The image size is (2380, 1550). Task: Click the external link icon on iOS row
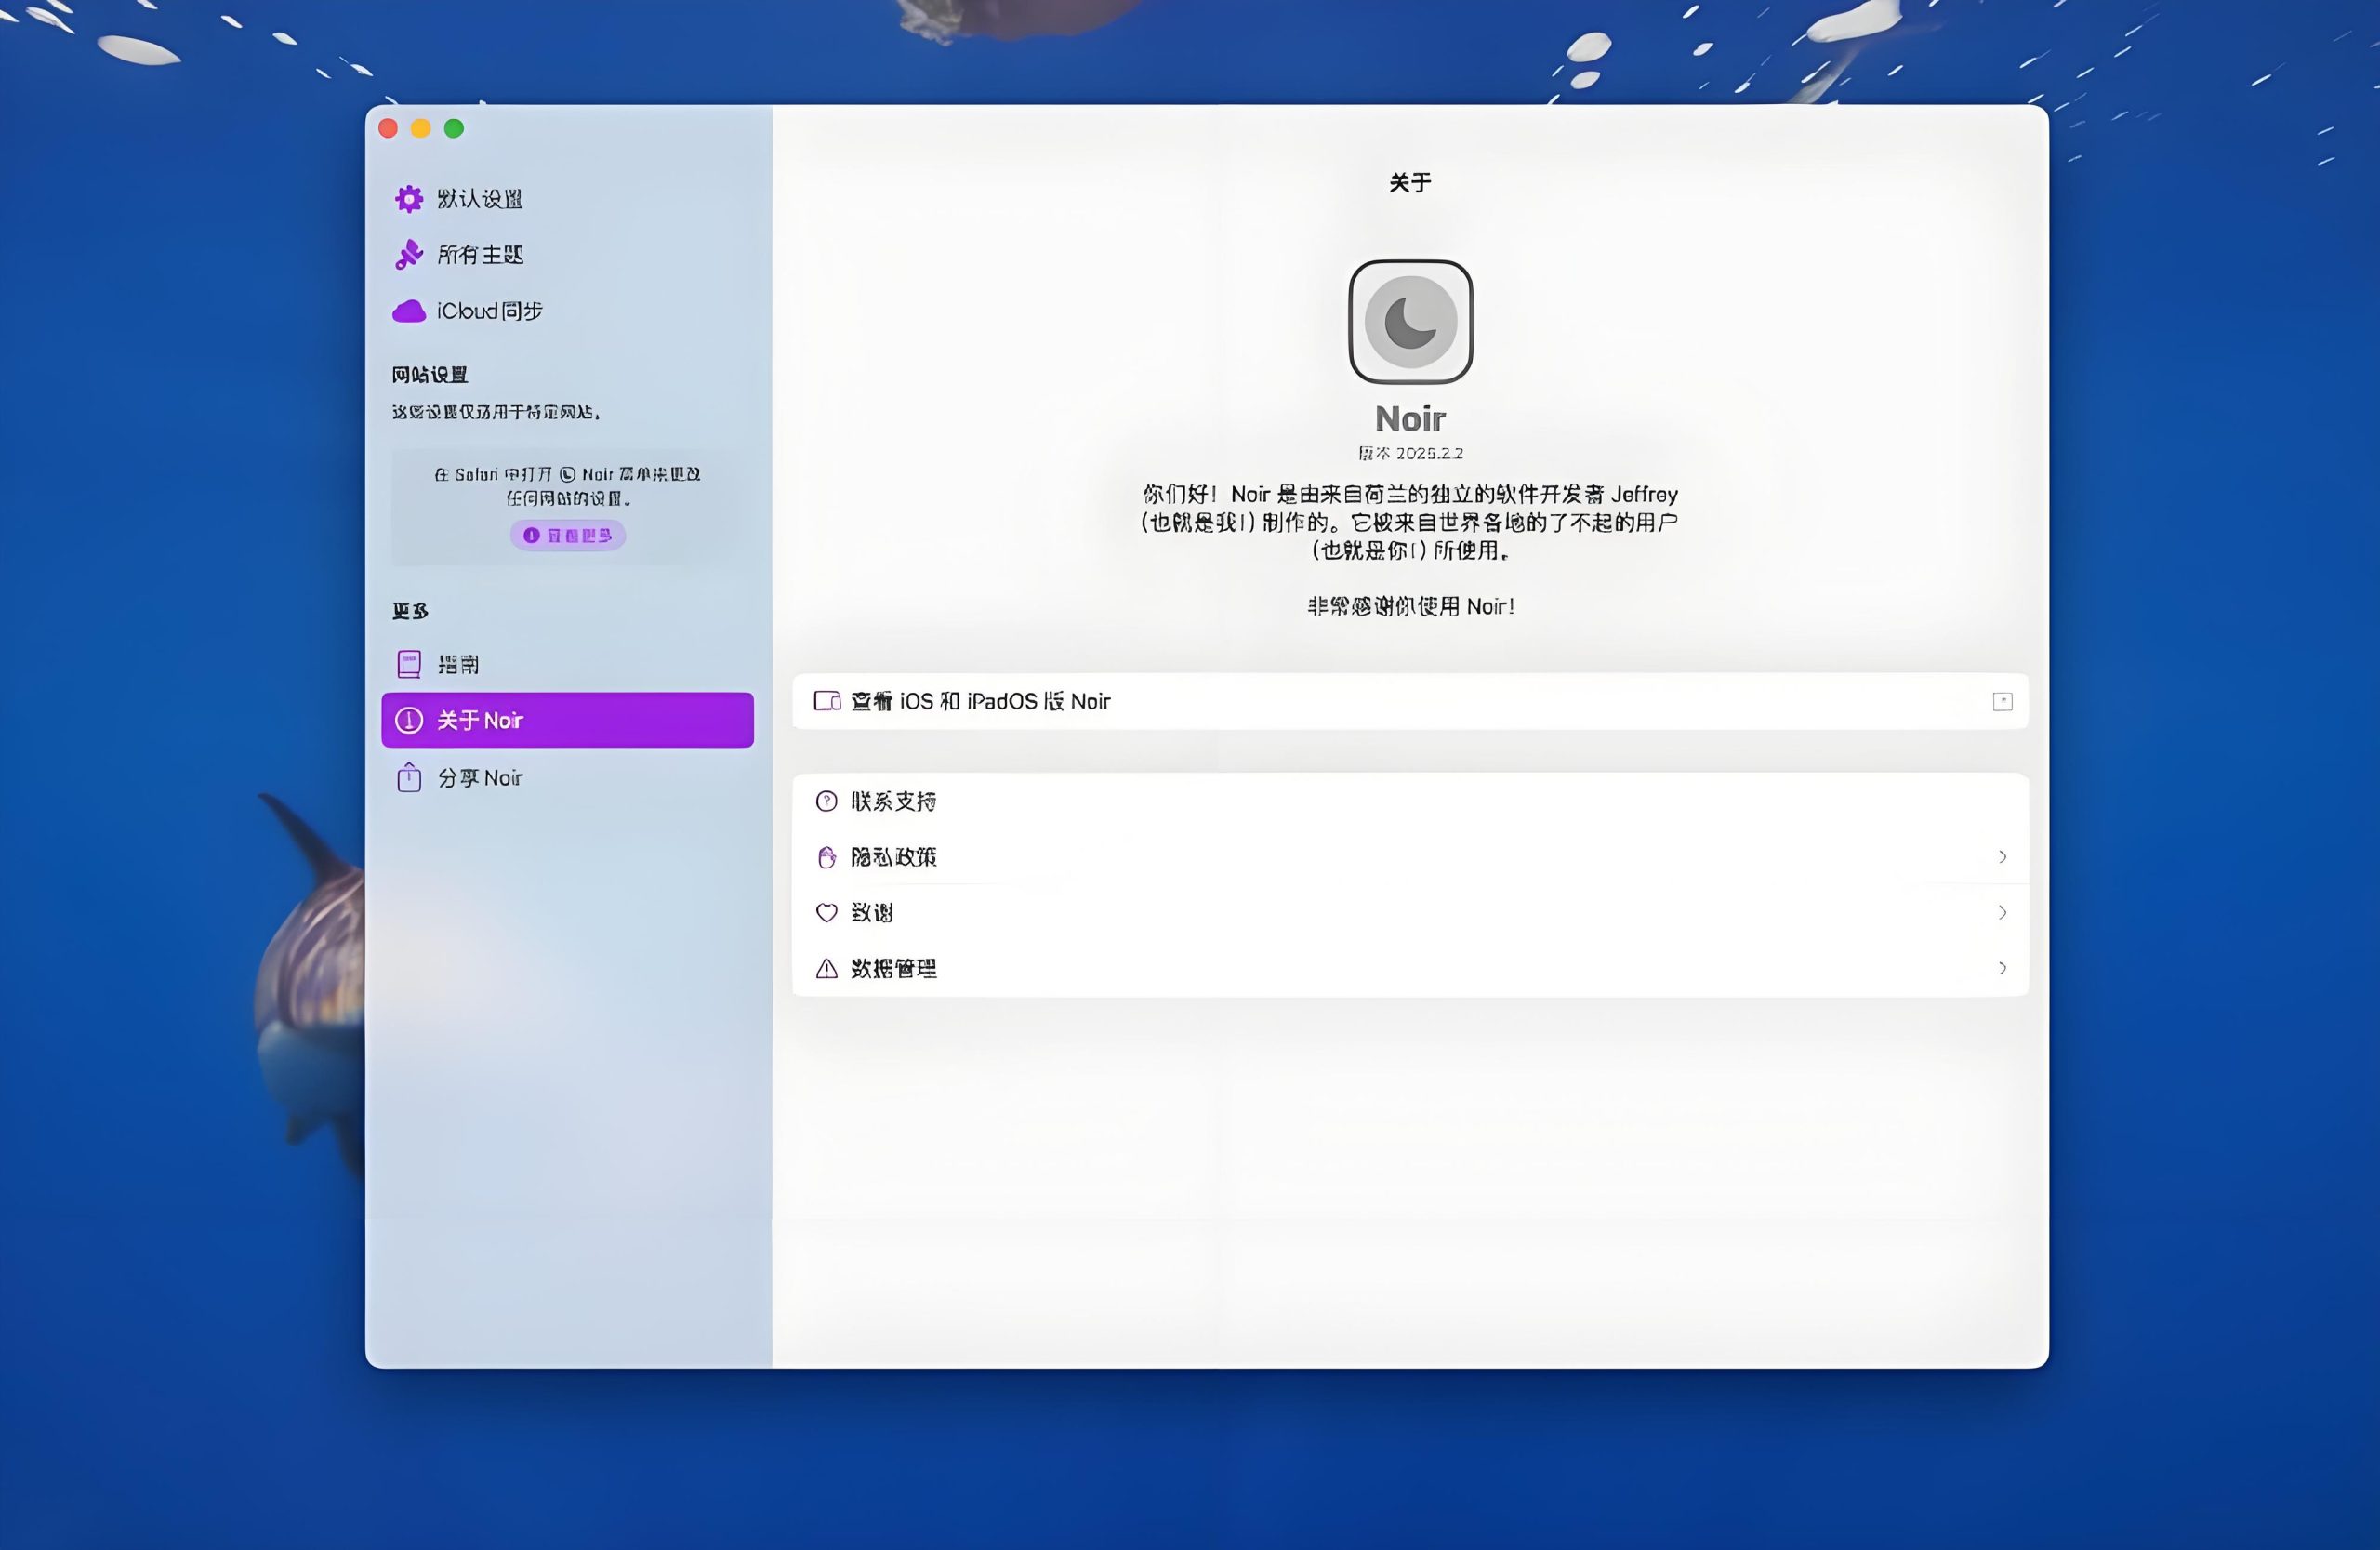(x=2002, y=701)
